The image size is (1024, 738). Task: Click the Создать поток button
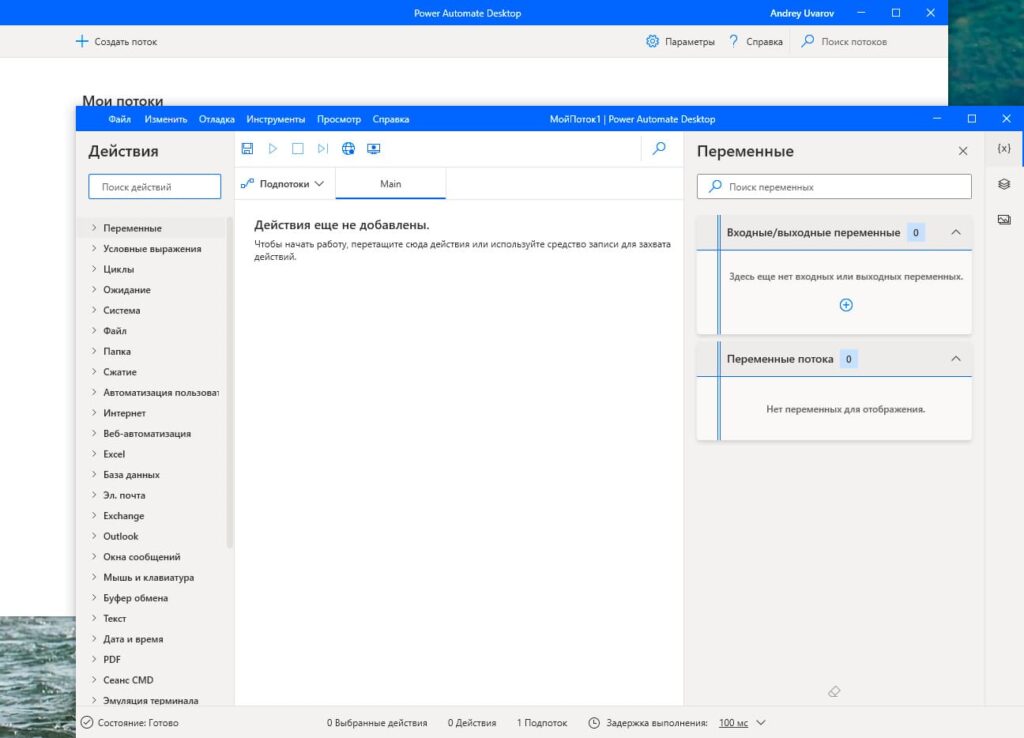click(116, 42)
